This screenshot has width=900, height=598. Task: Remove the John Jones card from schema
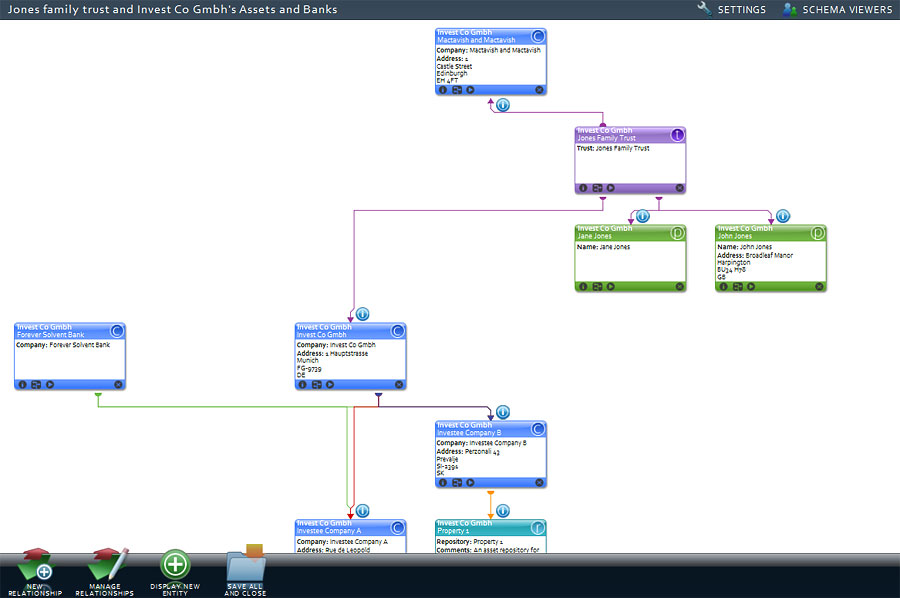click(819, 286)
